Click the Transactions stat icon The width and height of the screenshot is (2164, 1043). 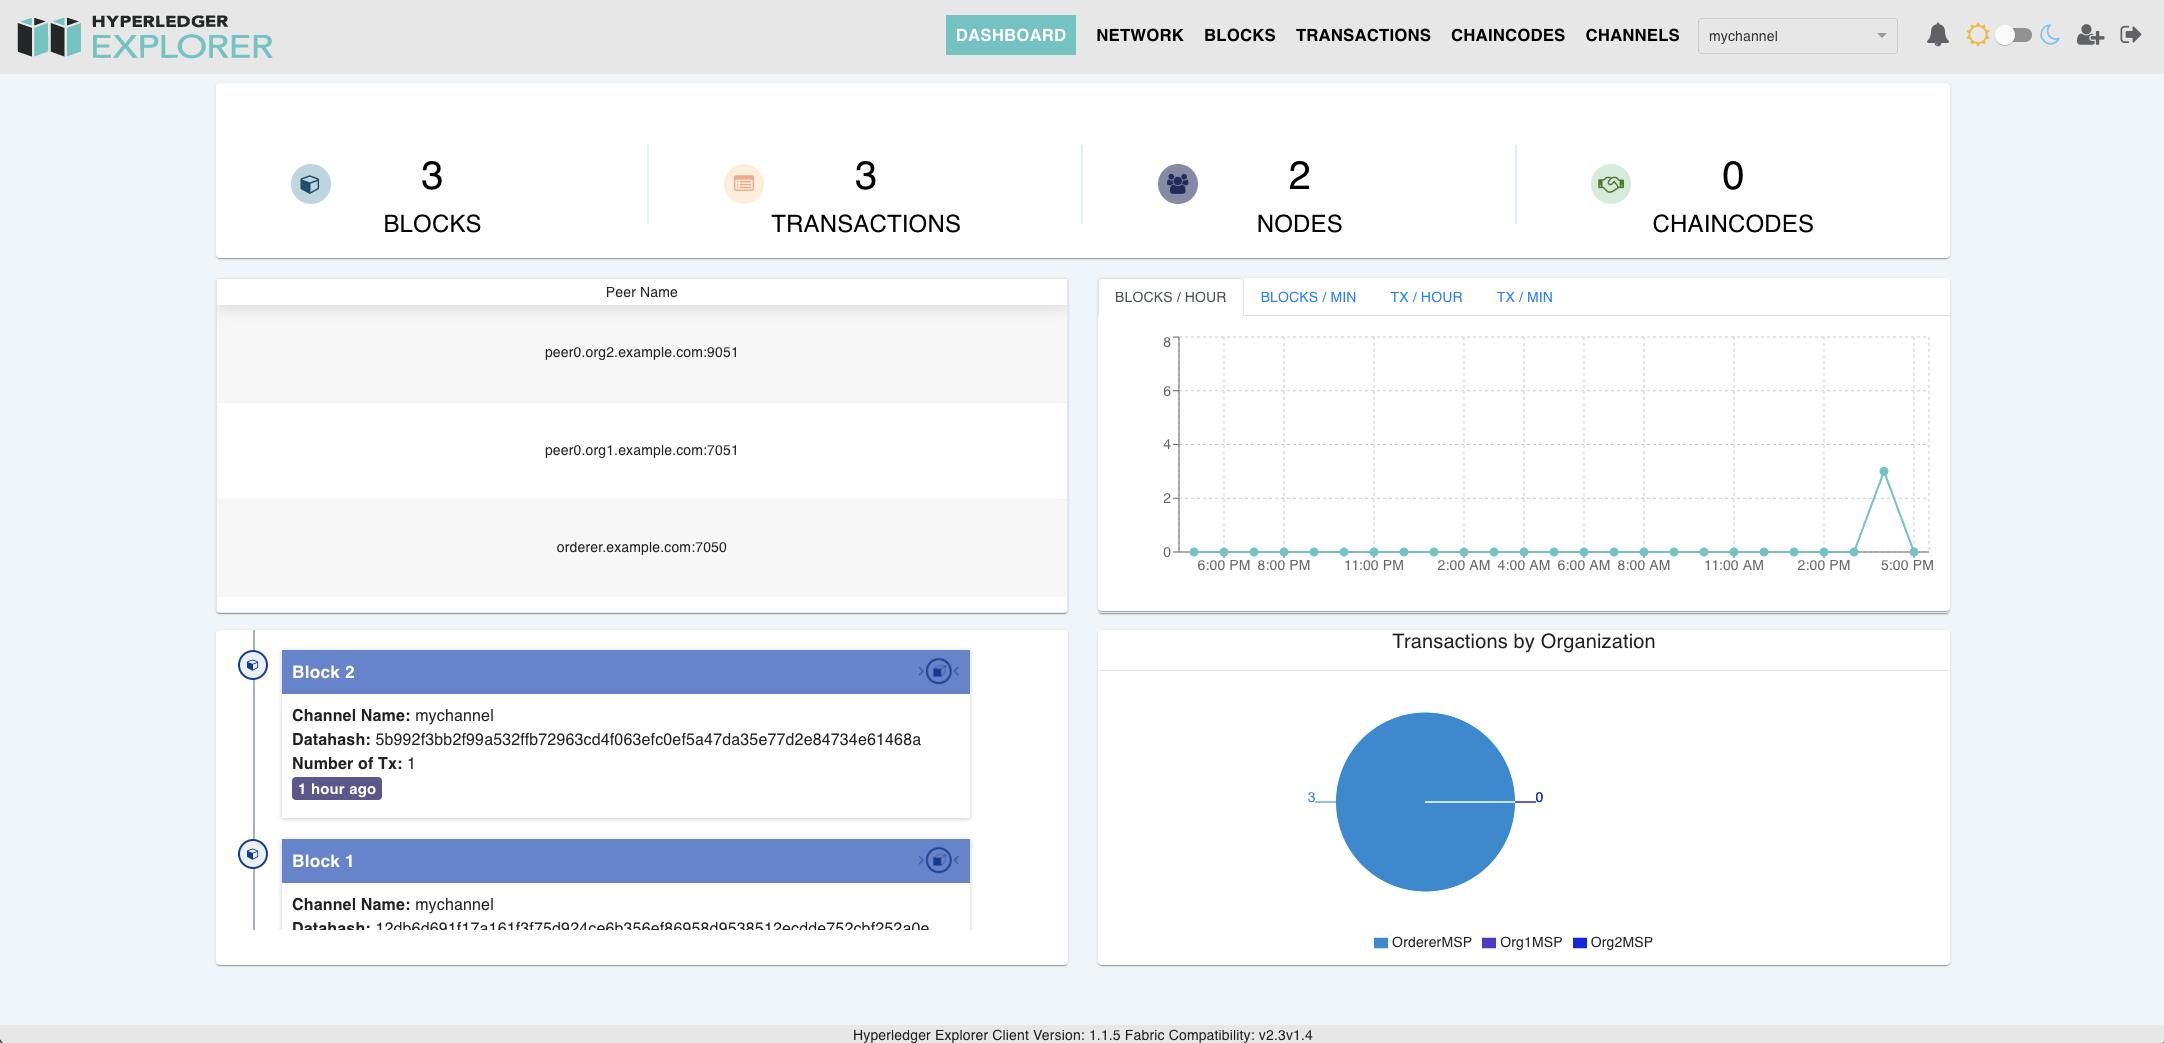click(744, 184)
